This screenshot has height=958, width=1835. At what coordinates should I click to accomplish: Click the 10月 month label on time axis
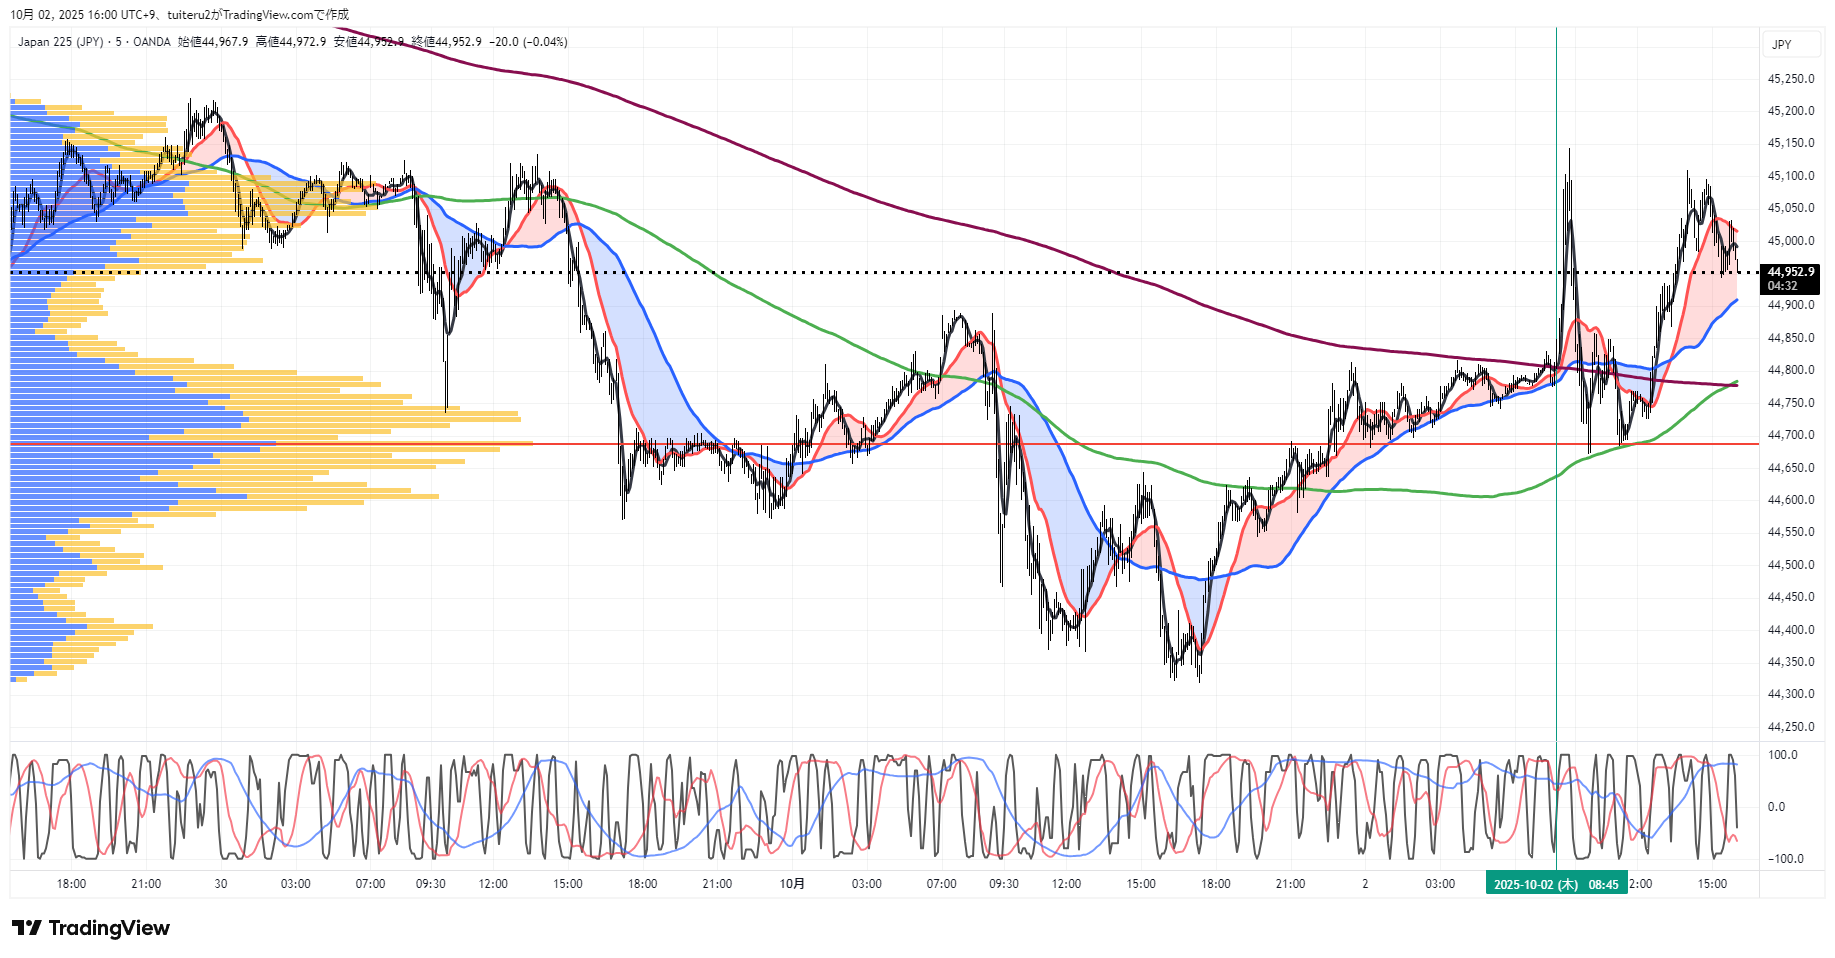[x=792, y=884]
